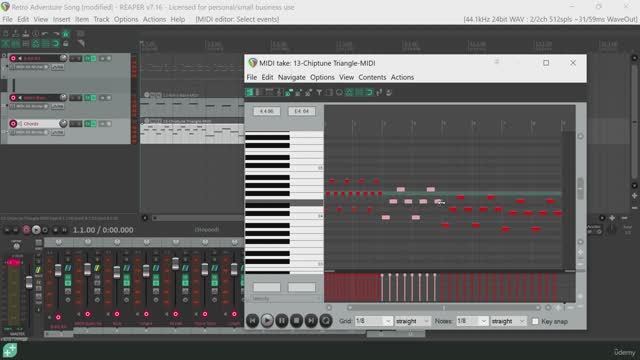Screen dimensions: 640x360
Task: Toggle the metronome icon in main toolbar
Action: tap(65, 34)
